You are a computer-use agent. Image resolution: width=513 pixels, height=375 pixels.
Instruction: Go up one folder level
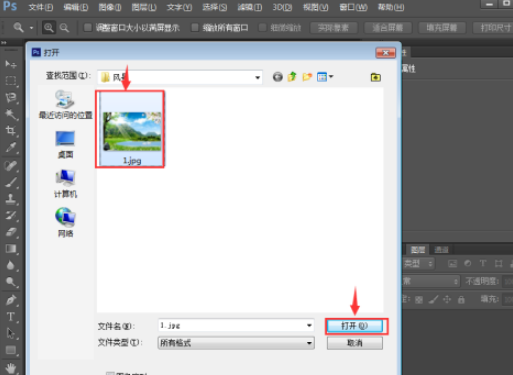tap(292, 77)
